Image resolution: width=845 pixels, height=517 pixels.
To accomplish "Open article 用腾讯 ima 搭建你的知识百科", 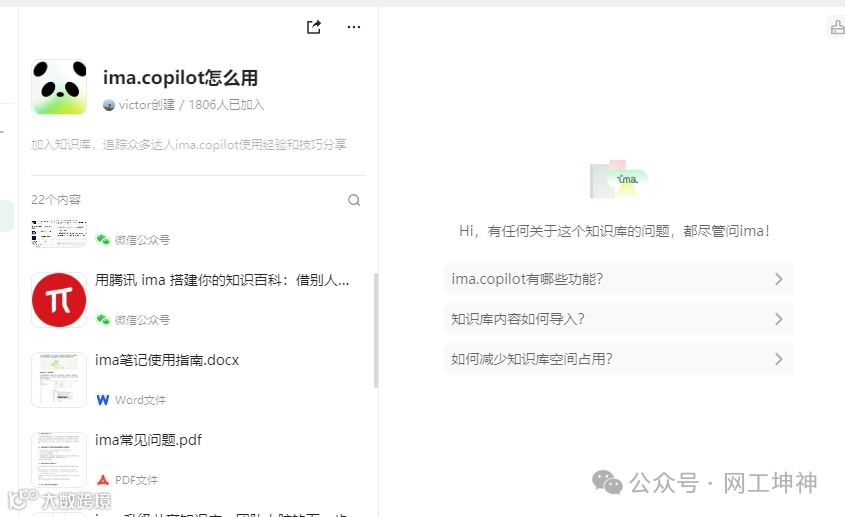I will 222,280.
